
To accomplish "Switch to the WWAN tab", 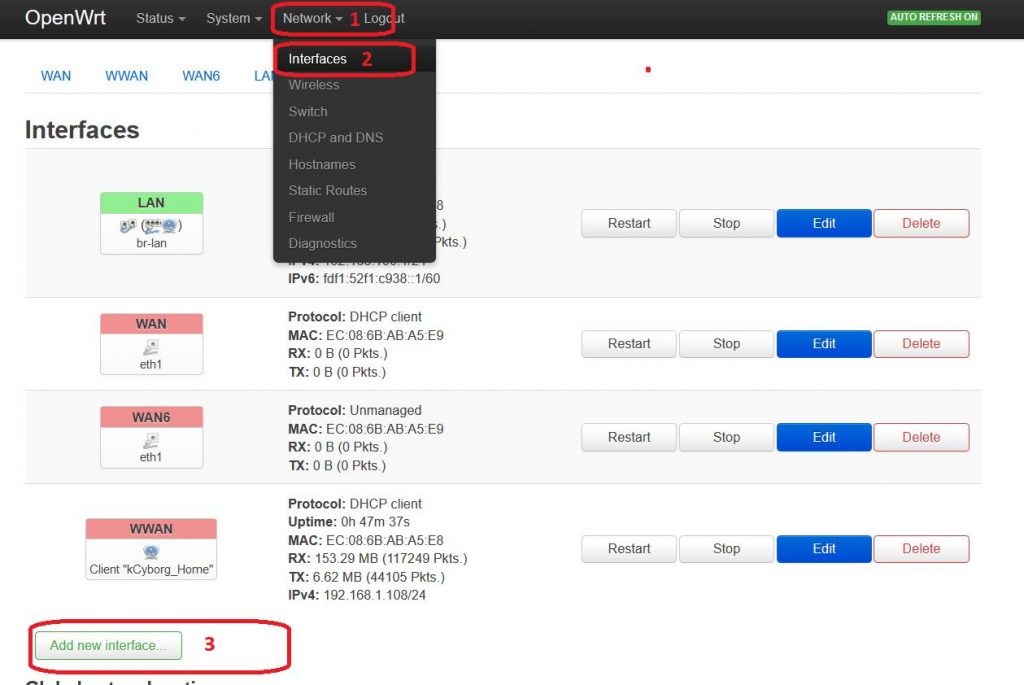I will click(127, 76).
